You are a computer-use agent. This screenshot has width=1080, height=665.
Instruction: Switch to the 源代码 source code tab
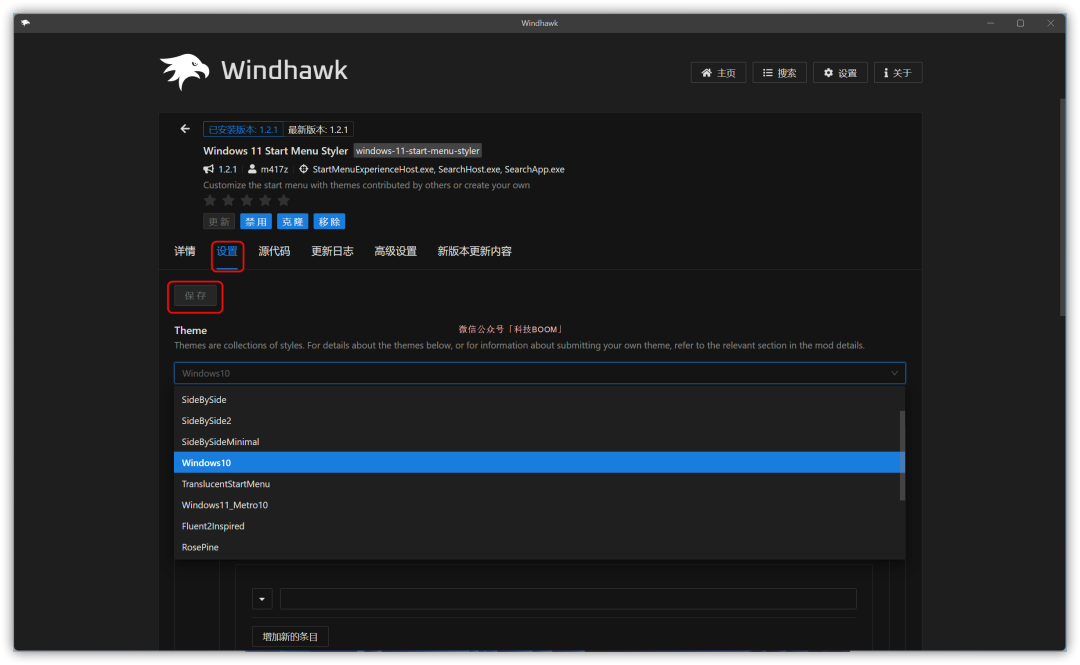pos(274,252)
